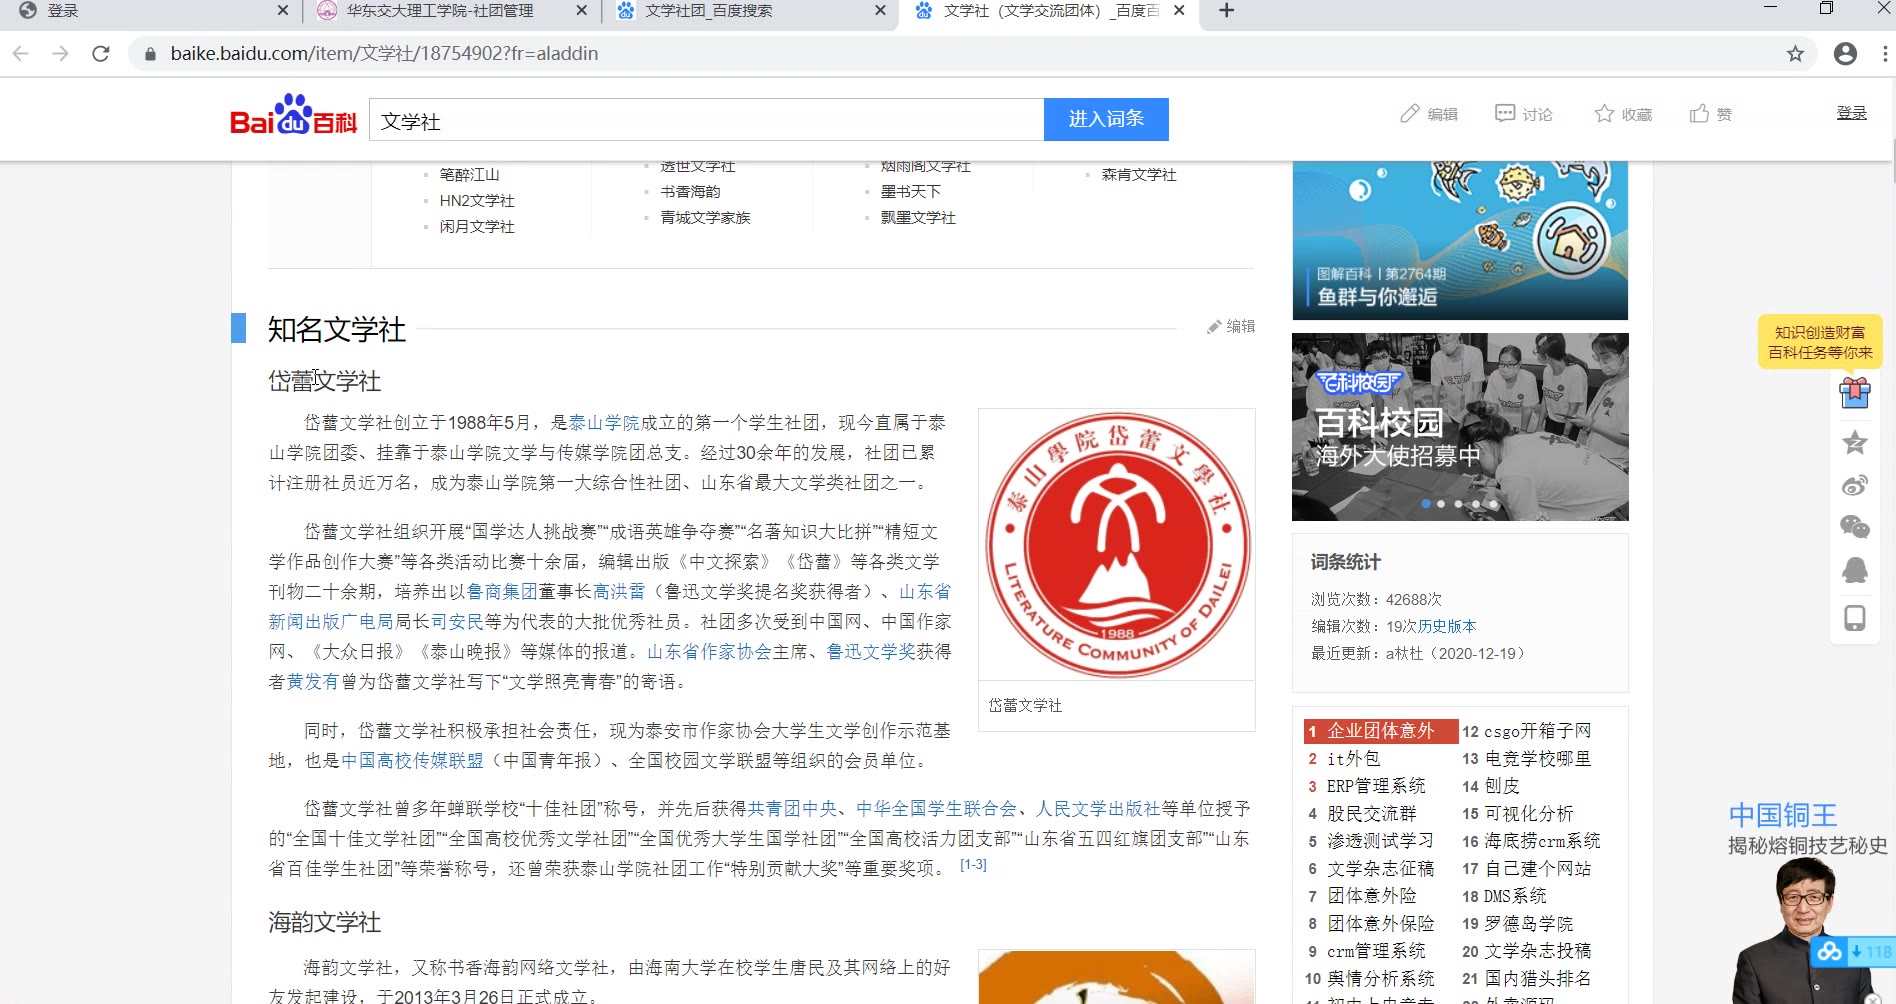The width and height of the screenshot is (1896, 1004).
Task: Click the 青城文学家族 list entry
Action: (705, 217)
